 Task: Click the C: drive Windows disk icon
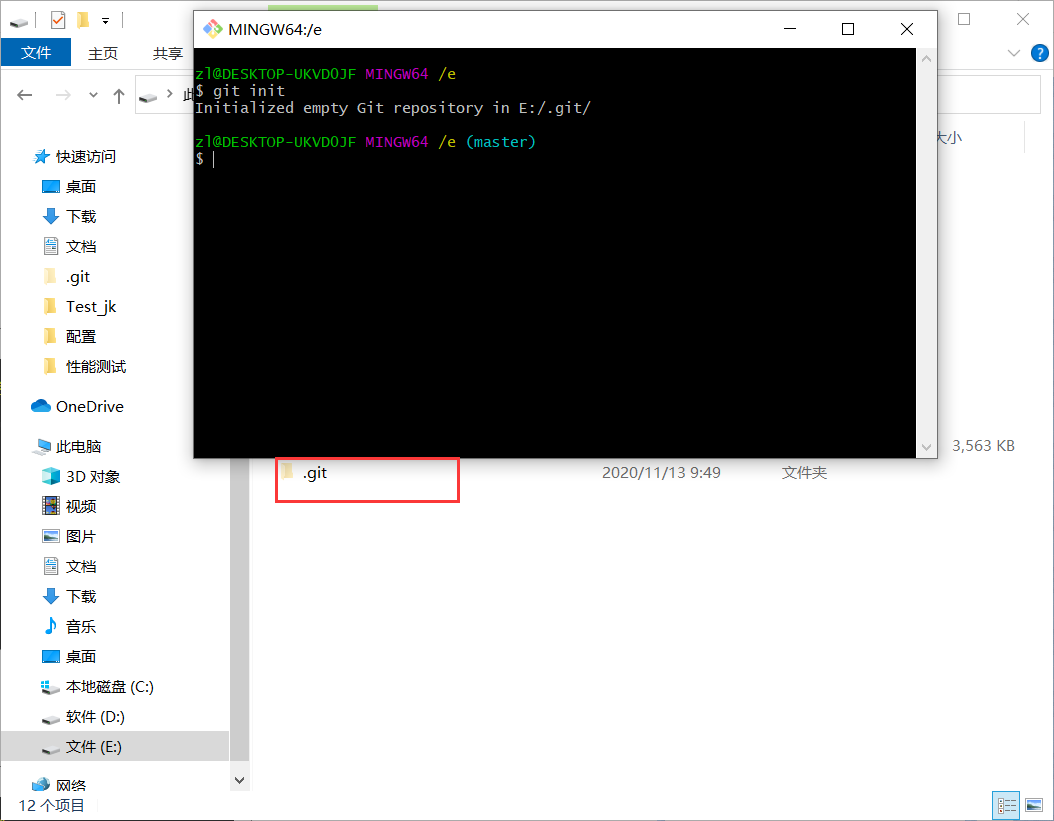click(50, 687)
